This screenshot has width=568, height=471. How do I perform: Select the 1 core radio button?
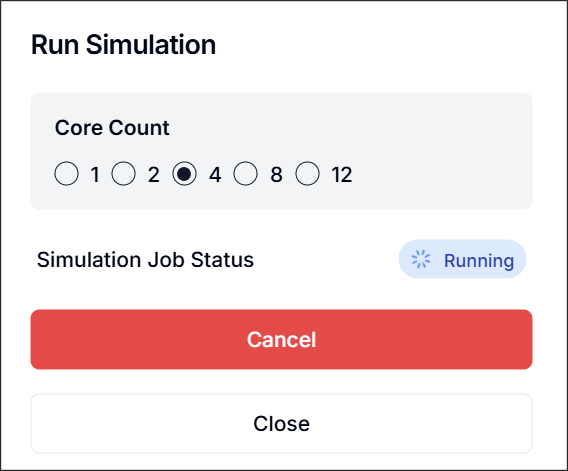coord(66,174)
